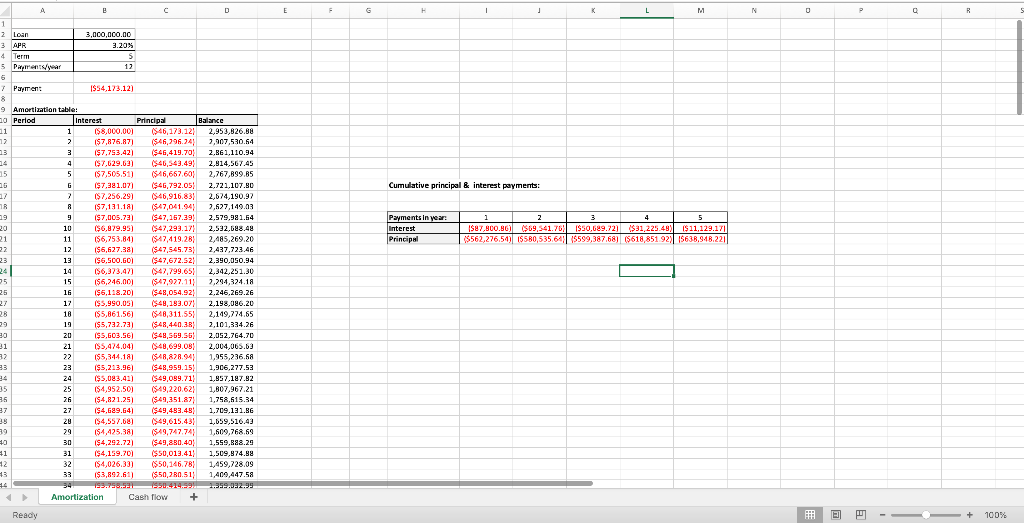Select year 3 interest ($50,689.72)

click(593, 229)
